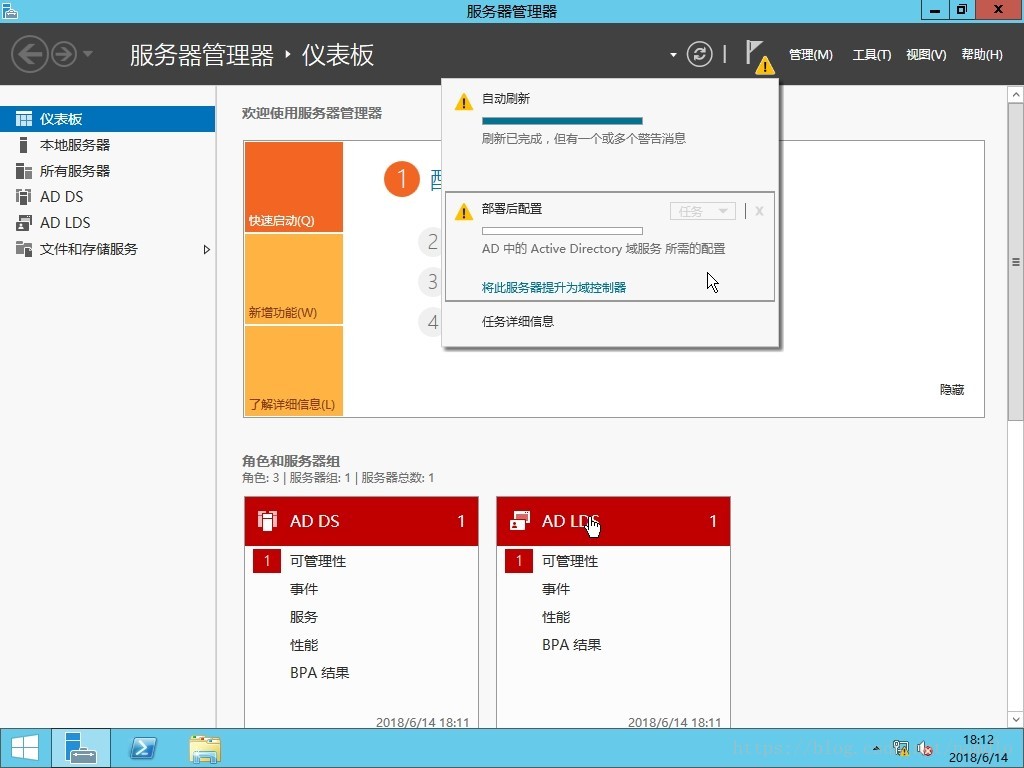
Task: Open 可管理性 in the AD DS tile
Action: [318, 561]
